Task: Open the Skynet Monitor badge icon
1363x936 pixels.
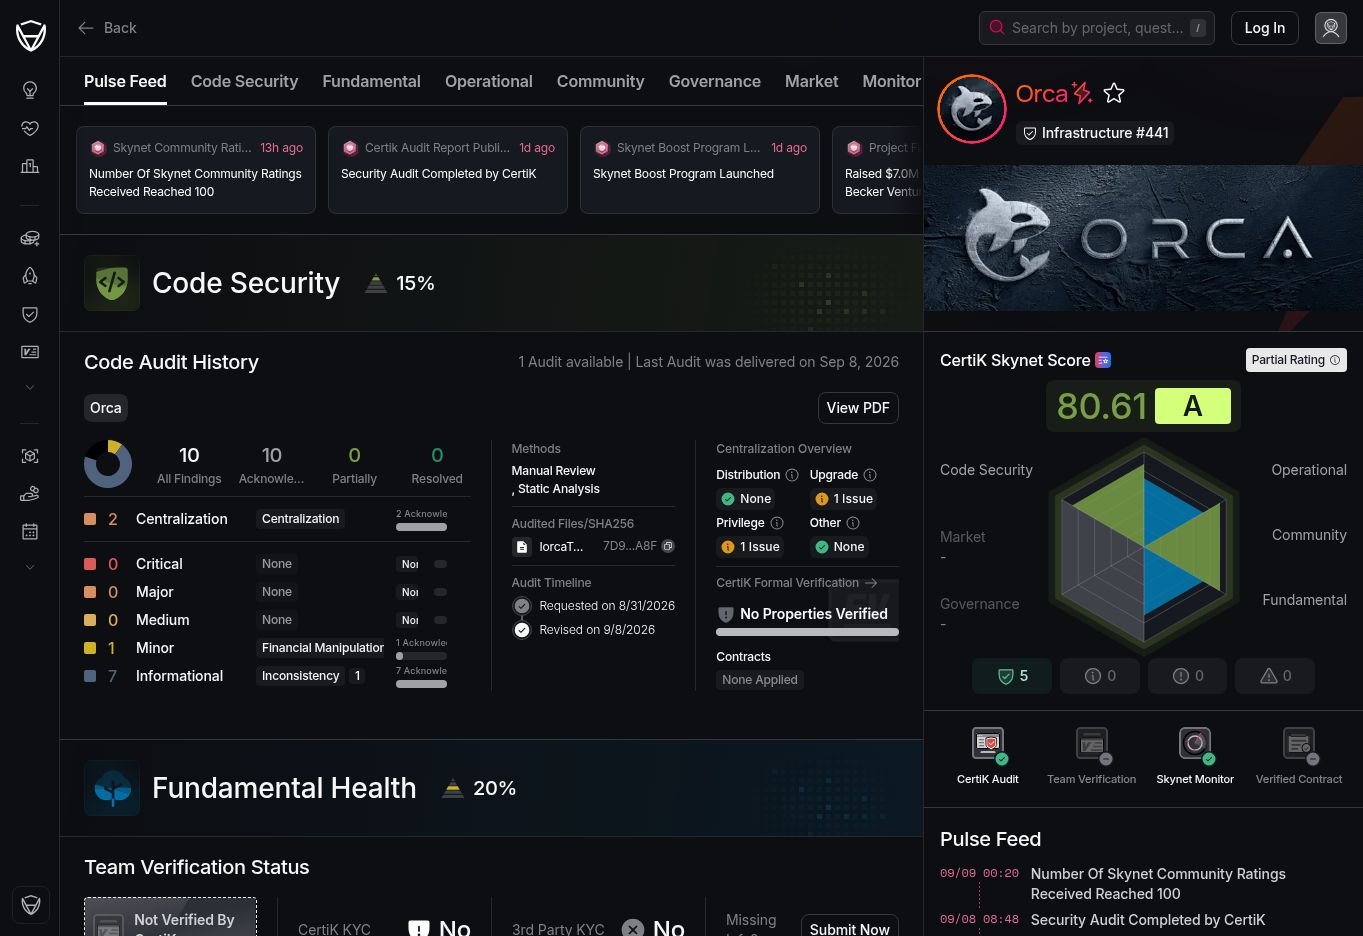Action: 1195,744
